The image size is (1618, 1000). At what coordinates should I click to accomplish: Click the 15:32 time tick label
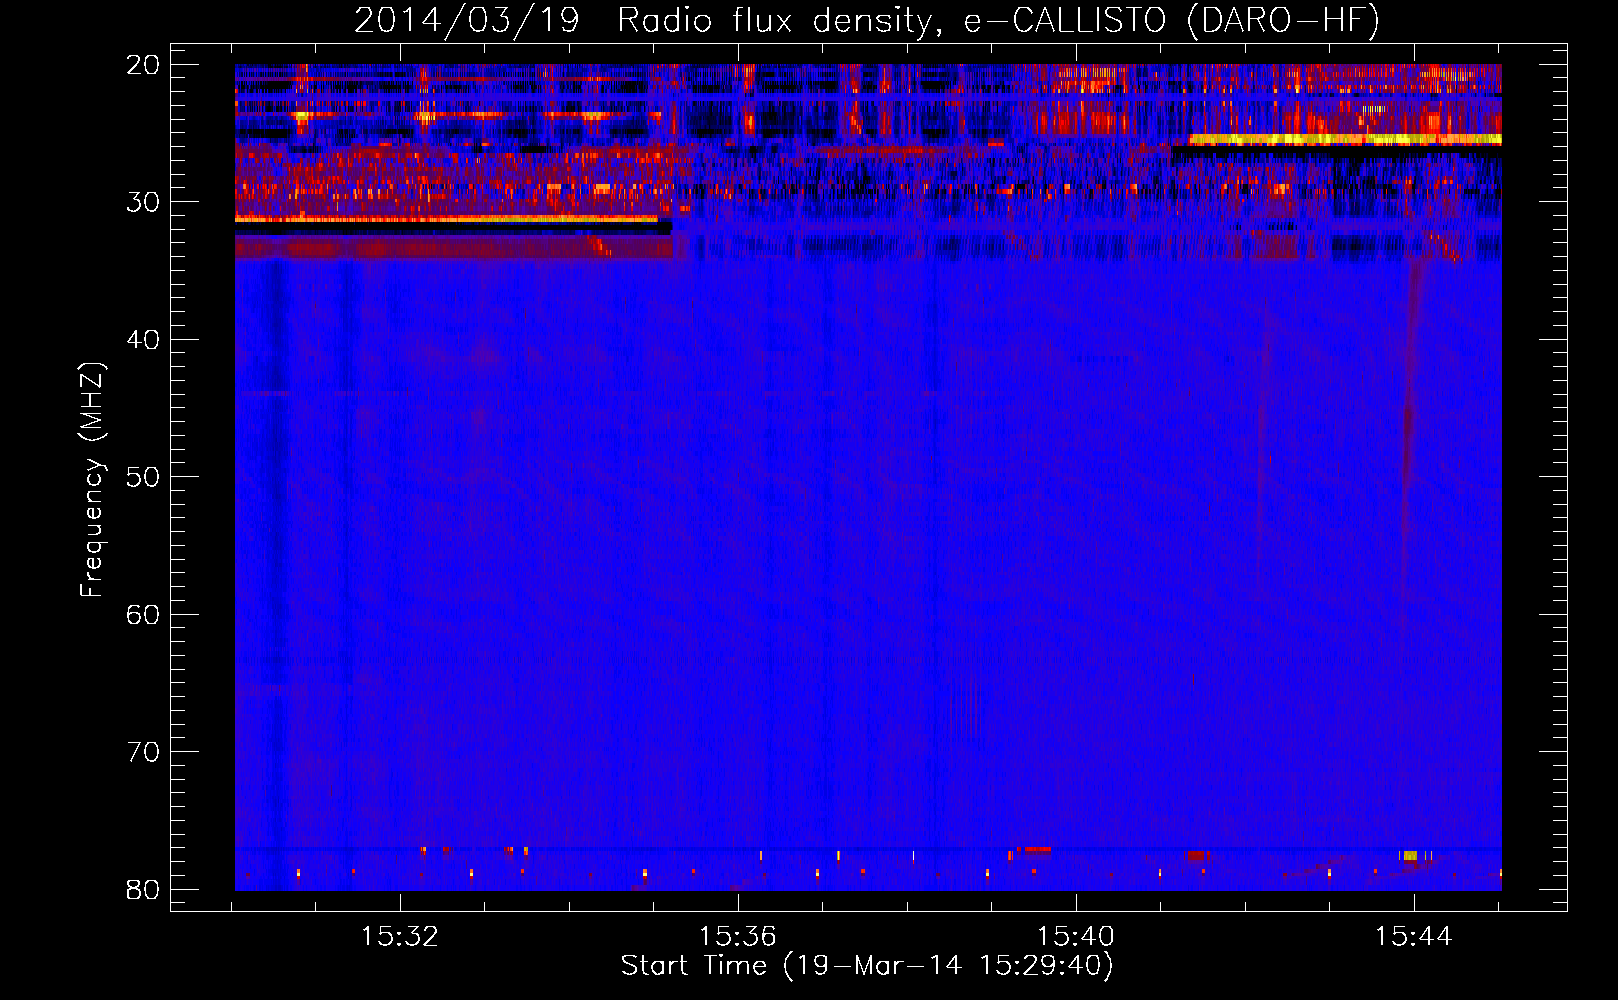pyautogui.click(x=400, y=937)
